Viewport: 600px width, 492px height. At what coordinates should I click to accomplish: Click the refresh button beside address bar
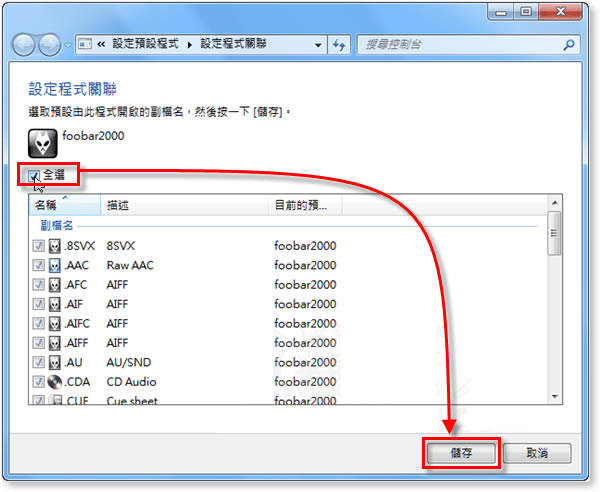(x=339, y=45)
